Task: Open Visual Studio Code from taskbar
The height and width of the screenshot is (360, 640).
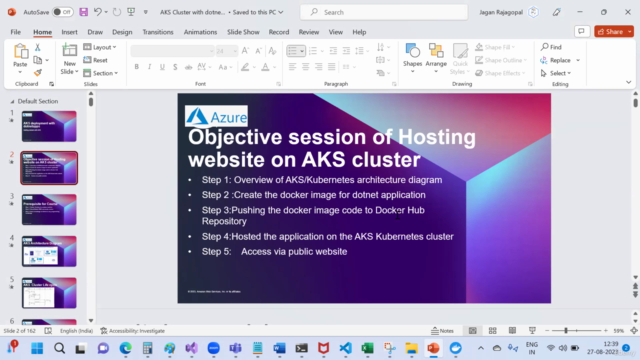Action: click(346, 348)
